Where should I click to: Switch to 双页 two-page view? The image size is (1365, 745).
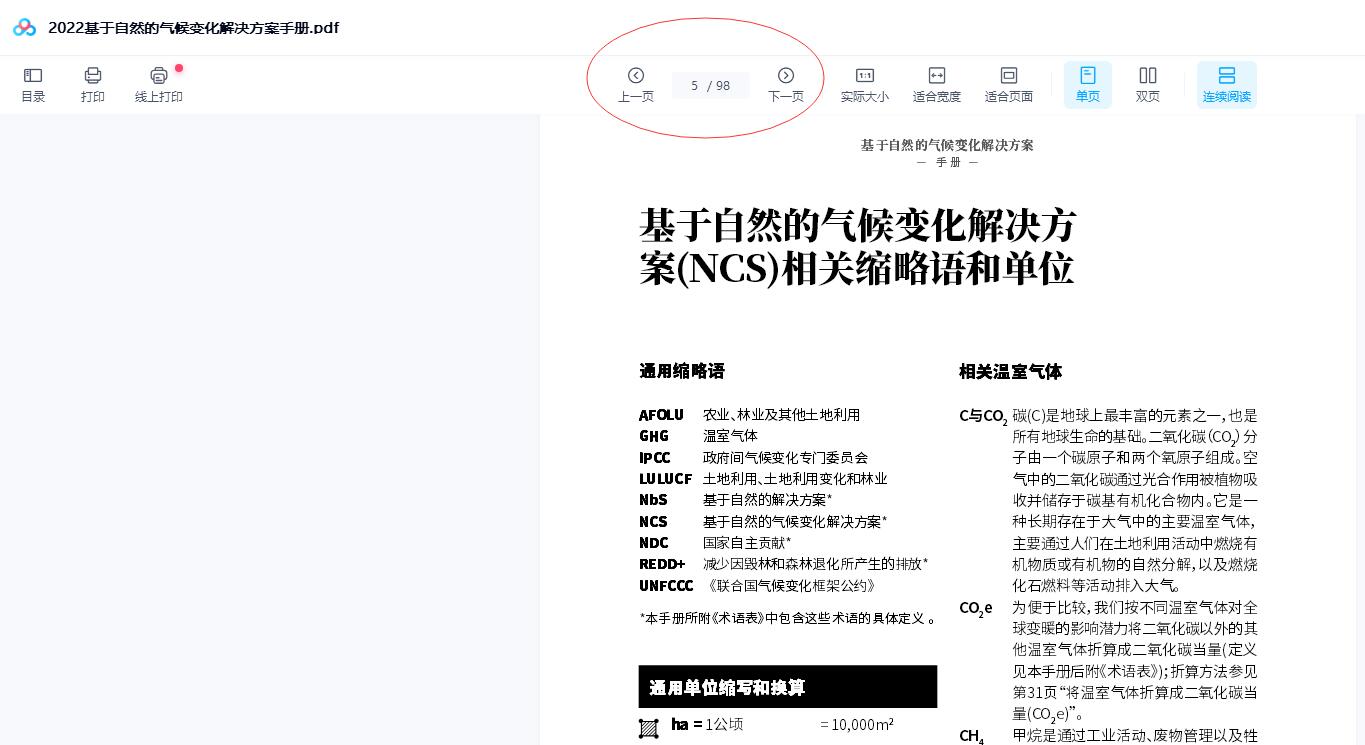(1147, 84)
